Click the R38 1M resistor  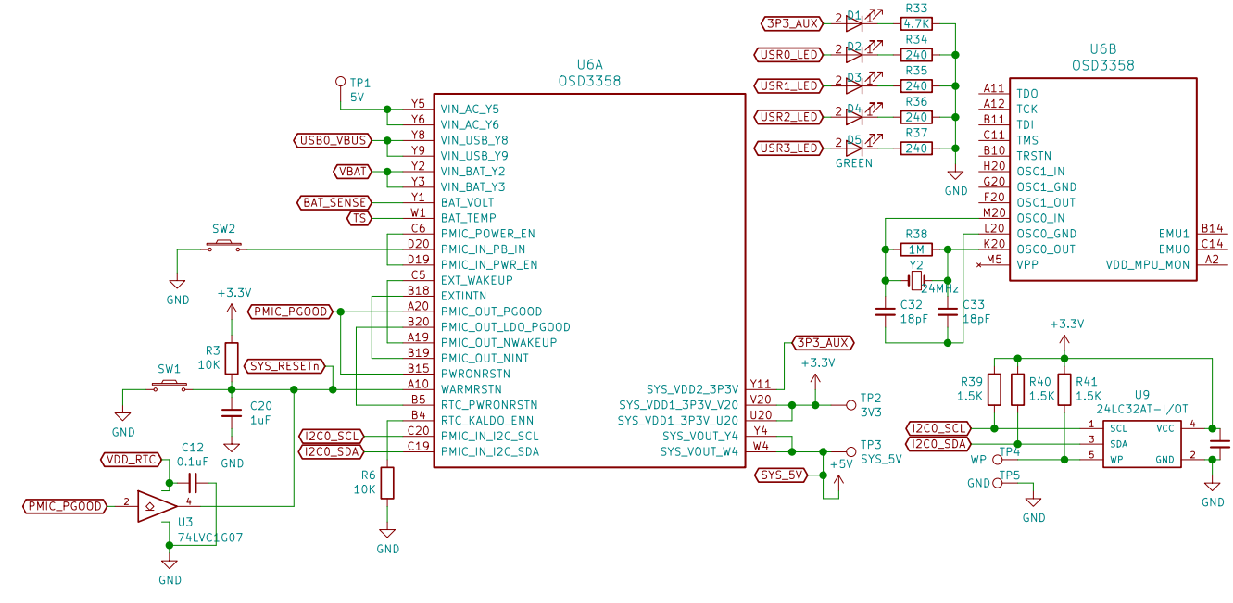916,249
